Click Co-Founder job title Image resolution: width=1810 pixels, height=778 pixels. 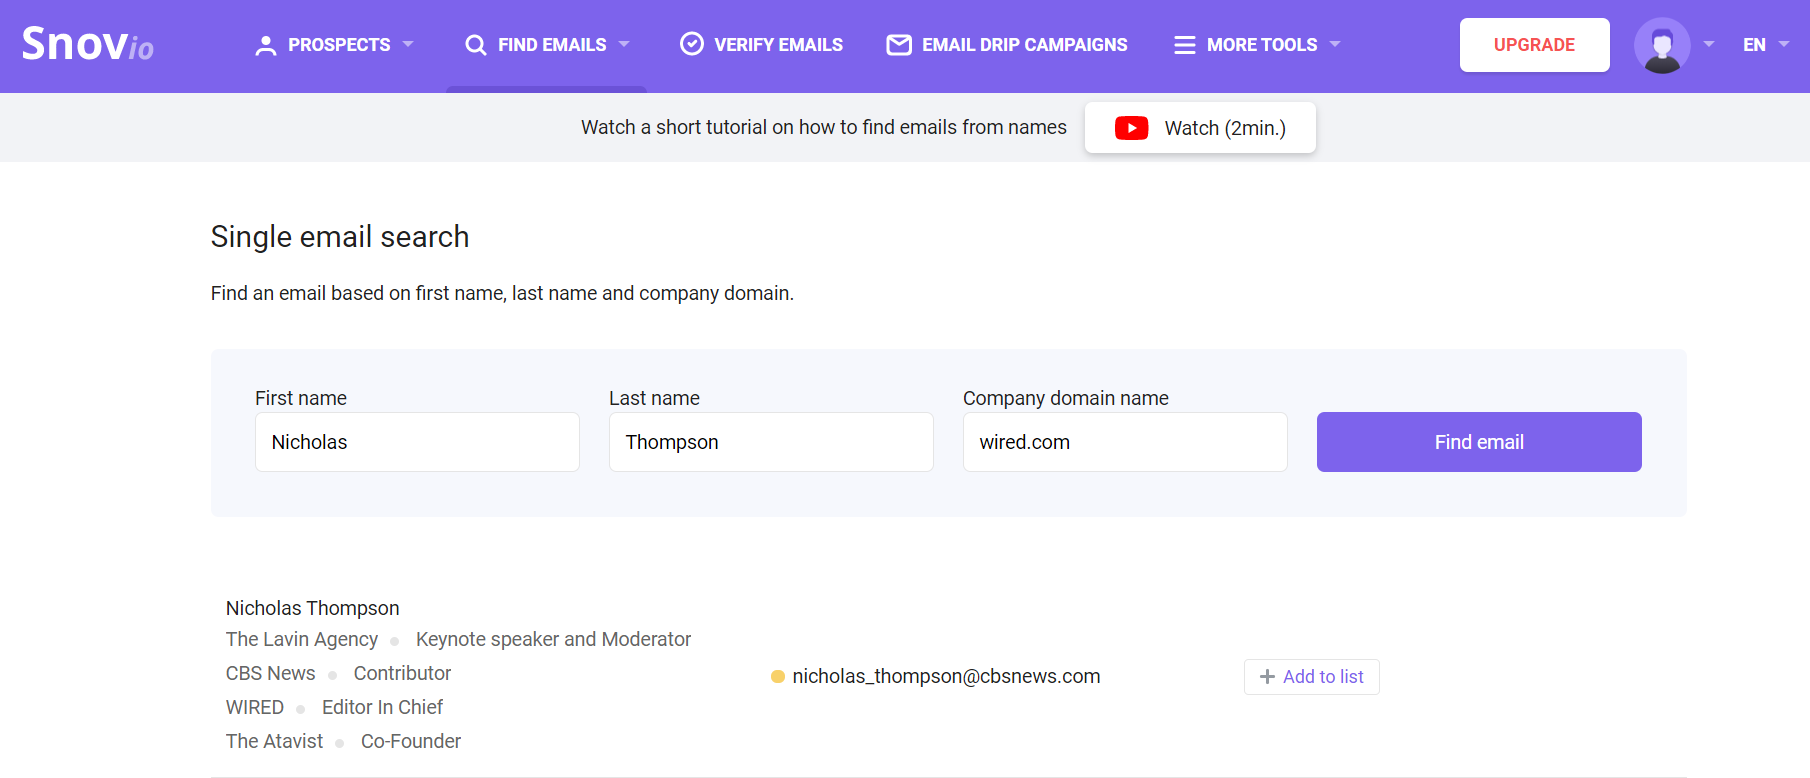pyautogui.click(x=411, y=741)
